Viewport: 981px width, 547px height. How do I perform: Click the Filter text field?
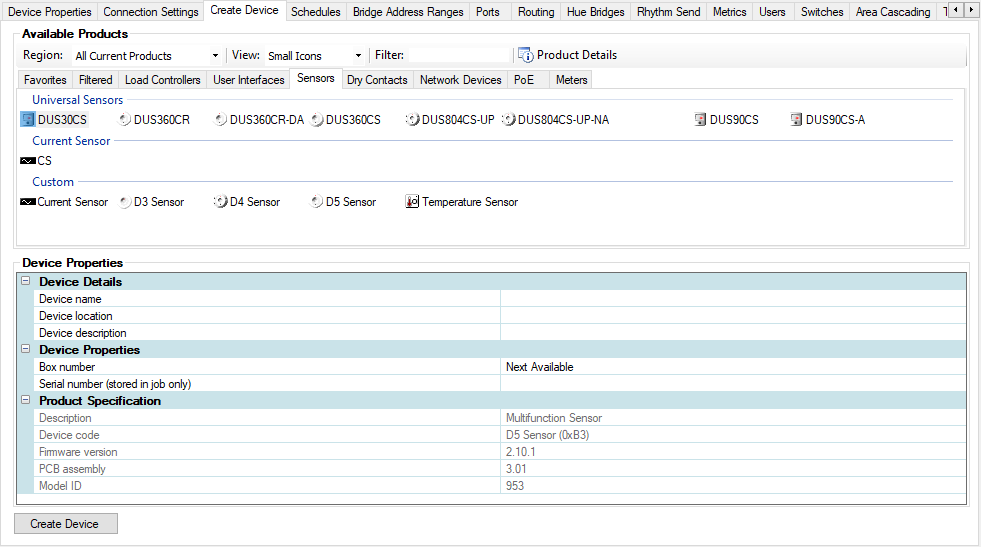pos(460,55)
